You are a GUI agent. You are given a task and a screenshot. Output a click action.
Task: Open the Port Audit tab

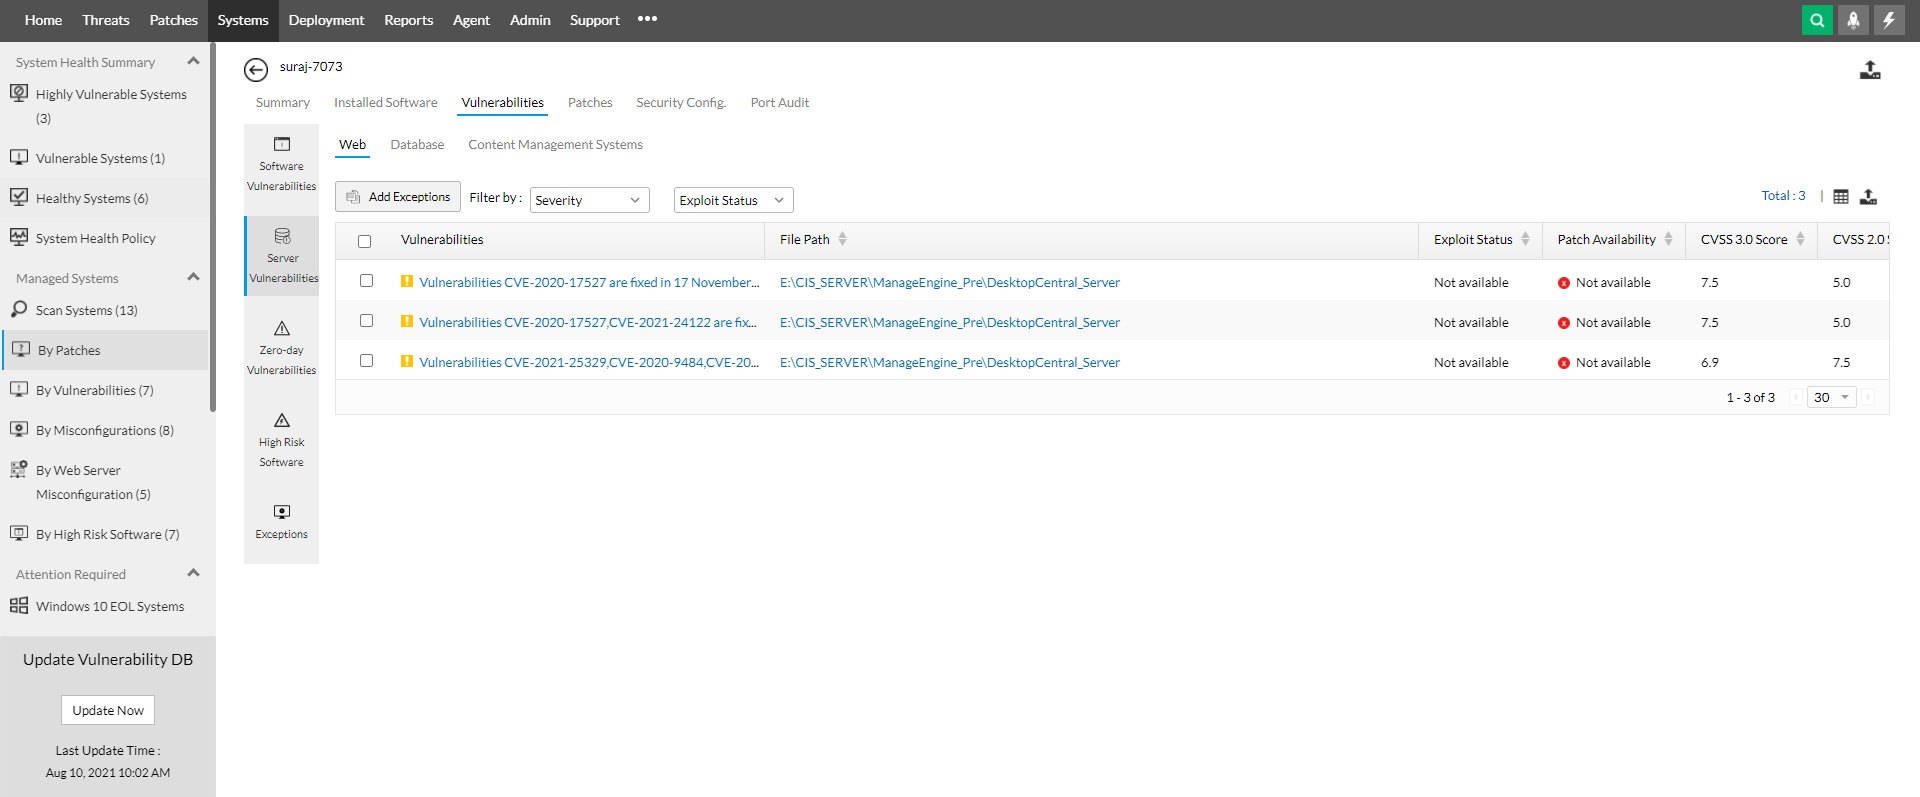coord(780,103)
